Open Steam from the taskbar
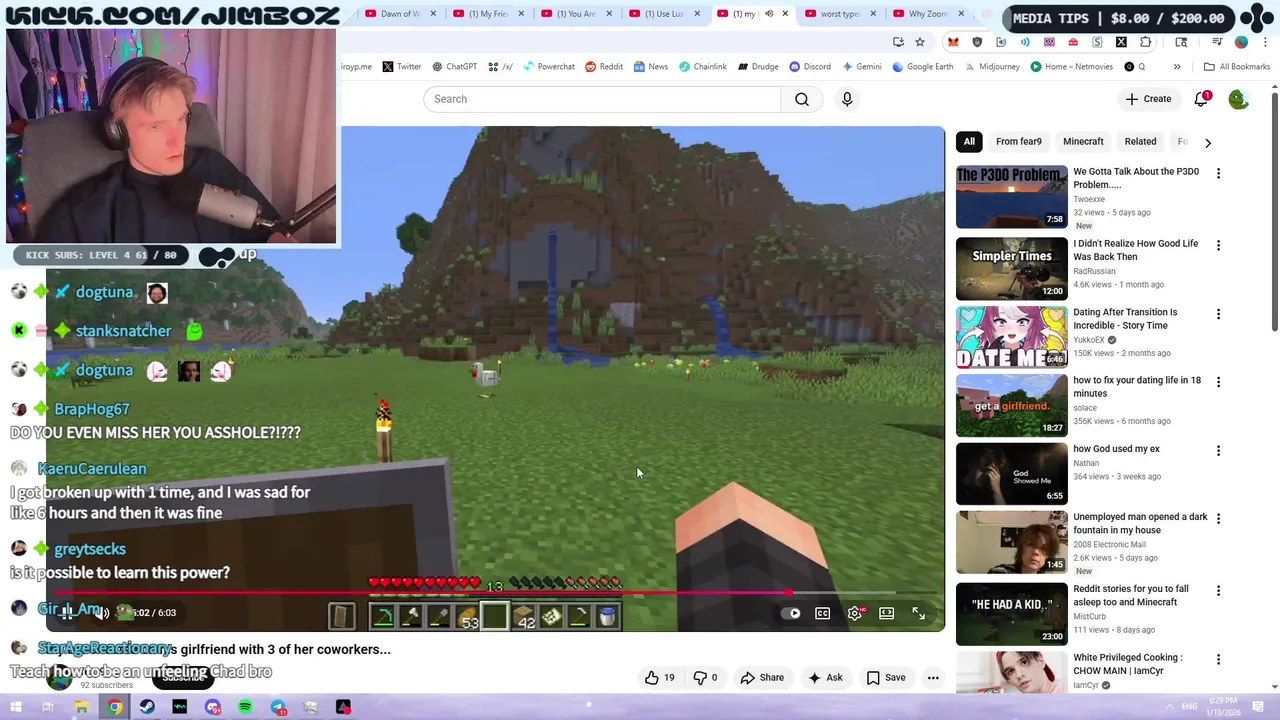 pos(147,707)
